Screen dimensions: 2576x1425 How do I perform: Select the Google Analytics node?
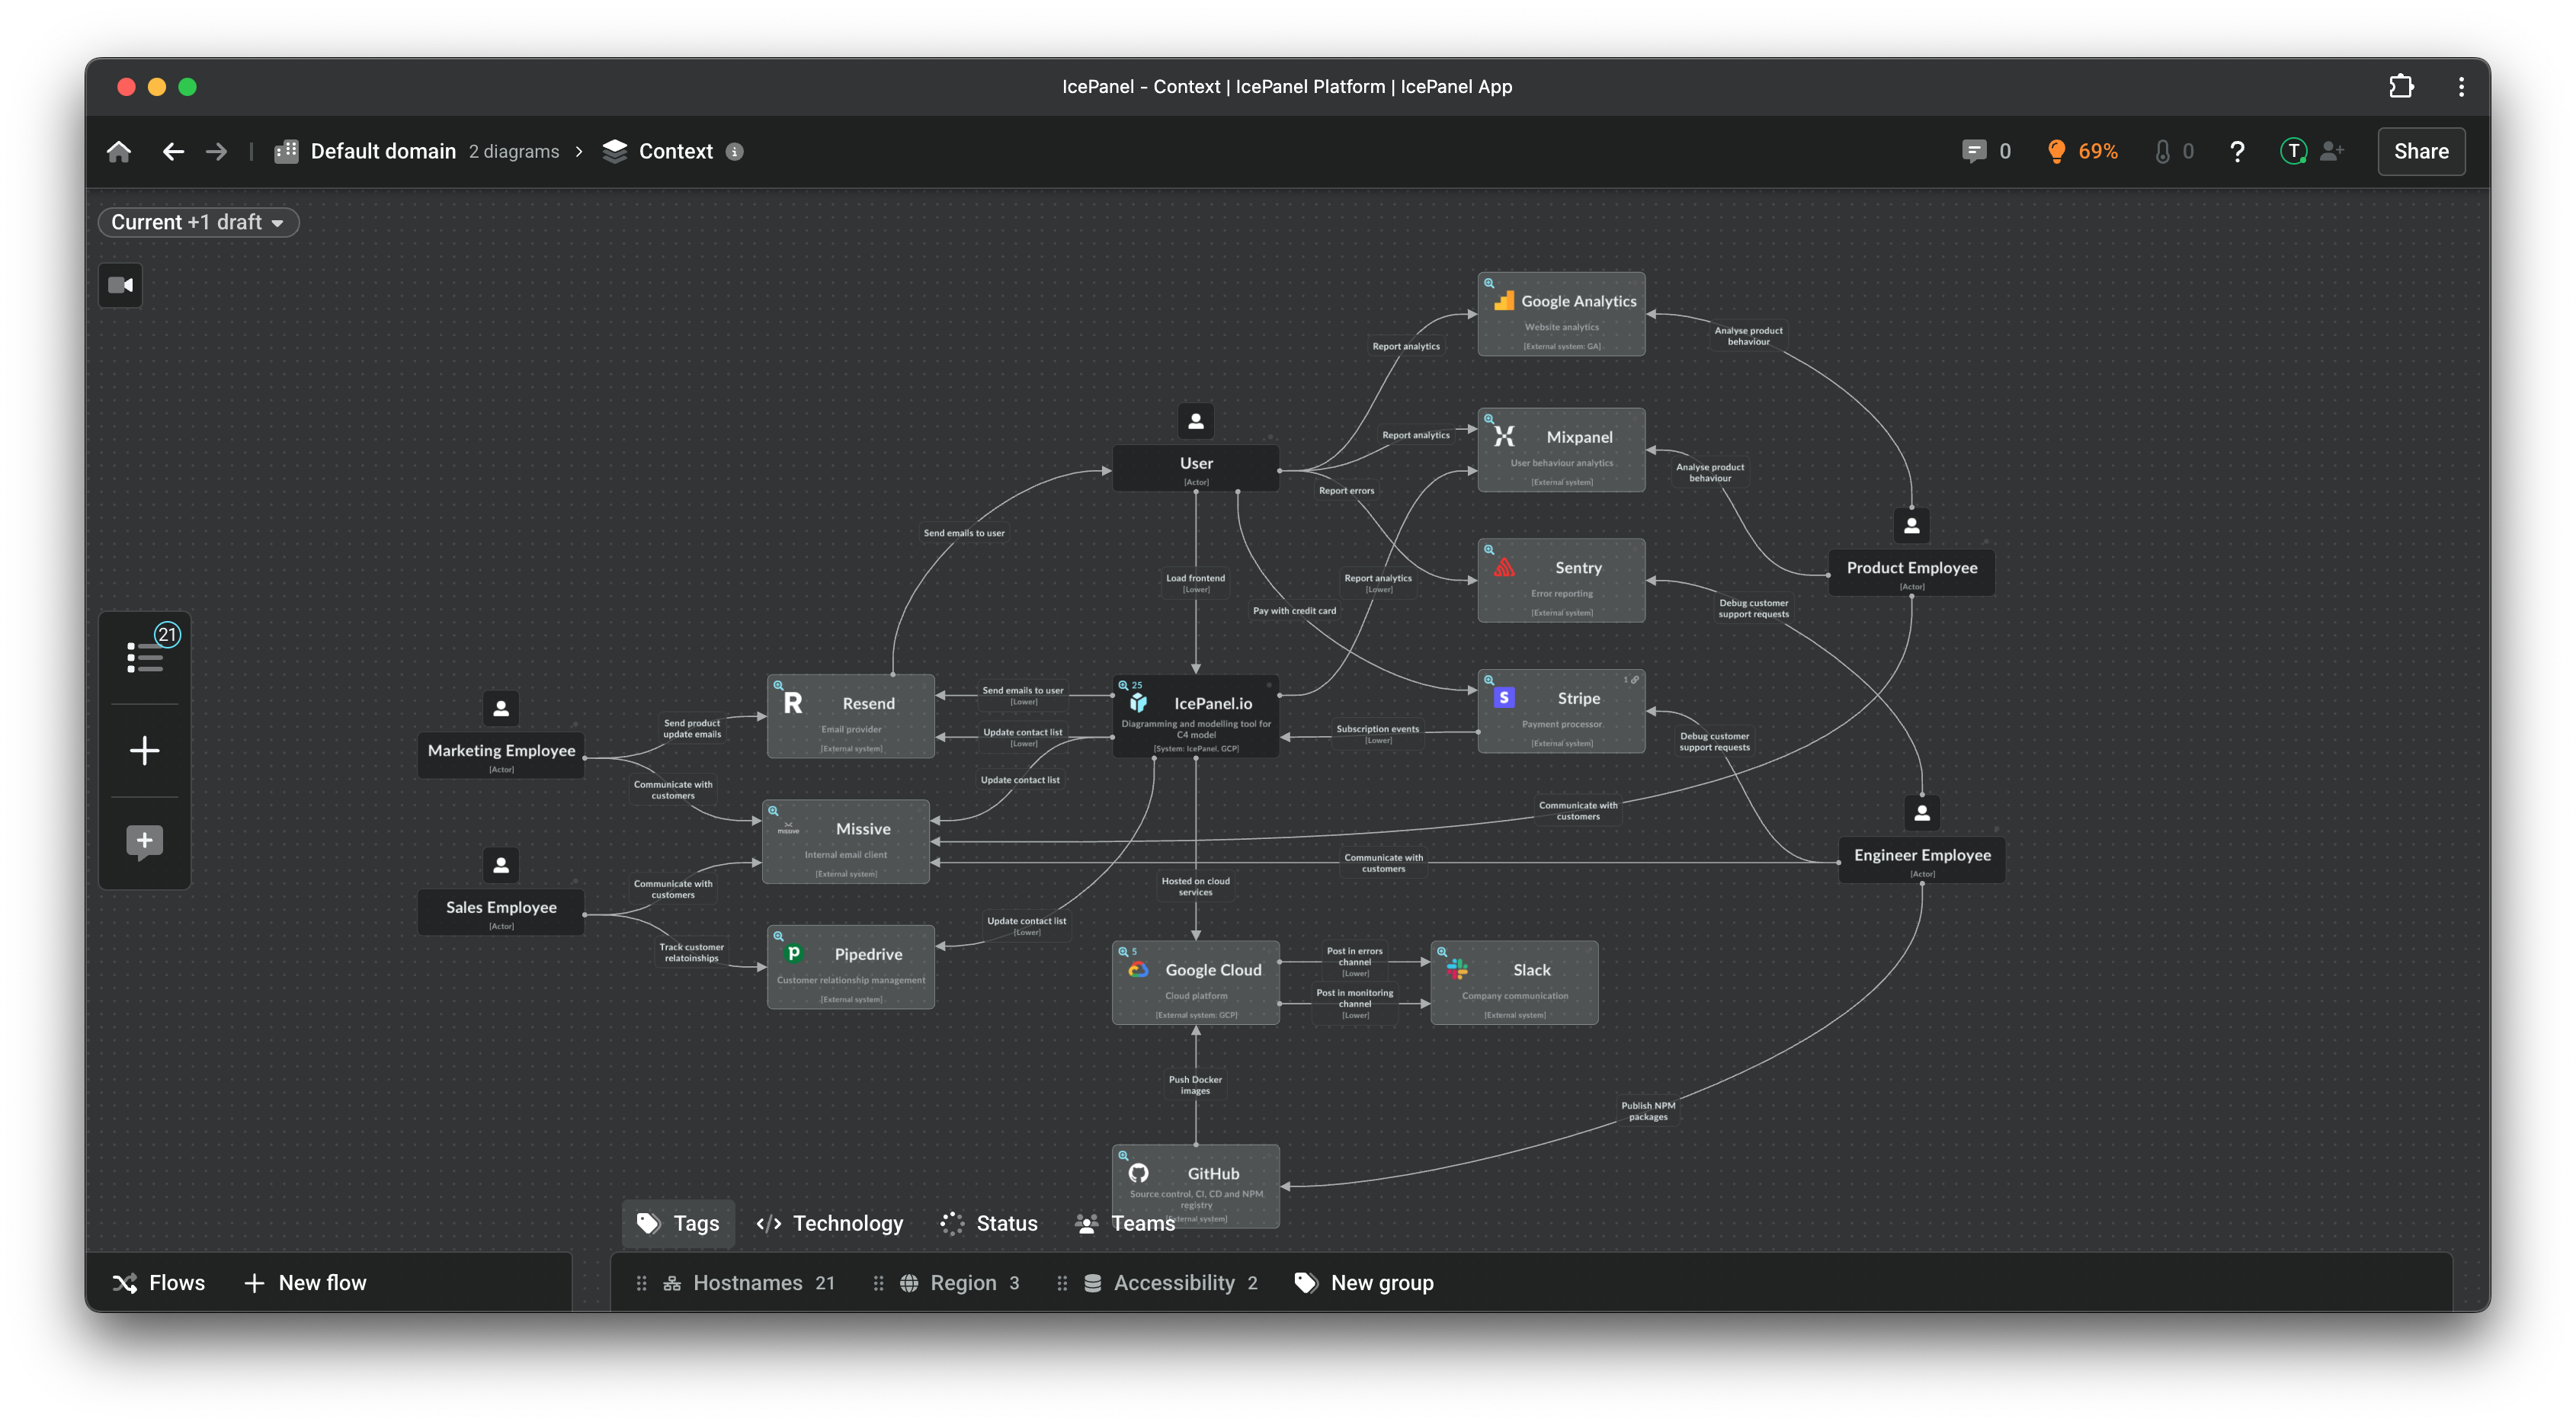pyautogui.click(x=1561, y=314)
